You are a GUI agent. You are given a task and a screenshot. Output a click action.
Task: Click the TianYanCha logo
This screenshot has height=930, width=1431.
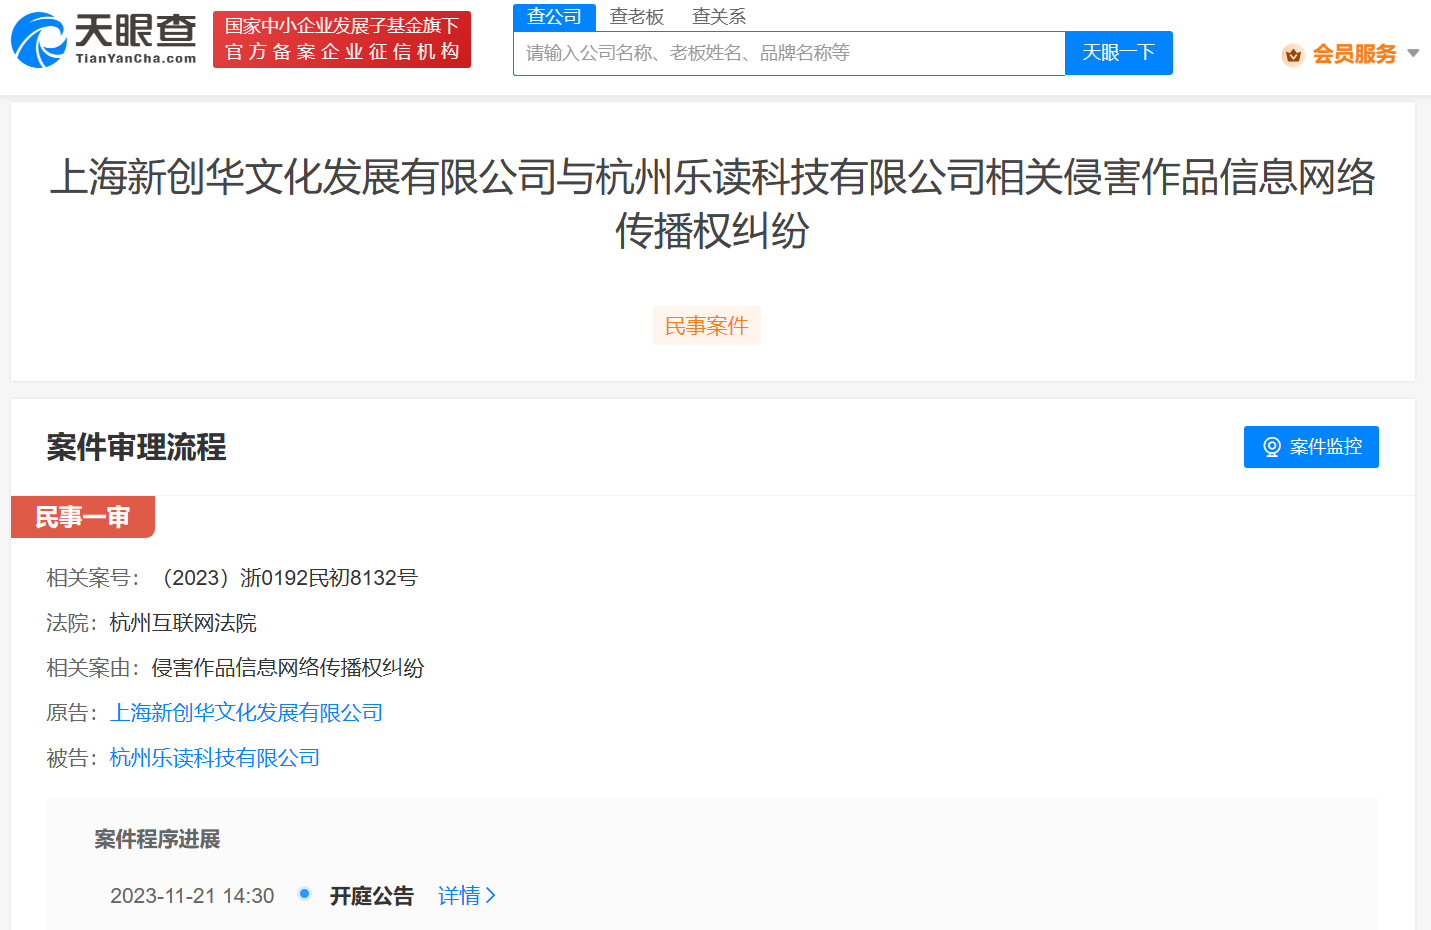click(x=104, y=40)
